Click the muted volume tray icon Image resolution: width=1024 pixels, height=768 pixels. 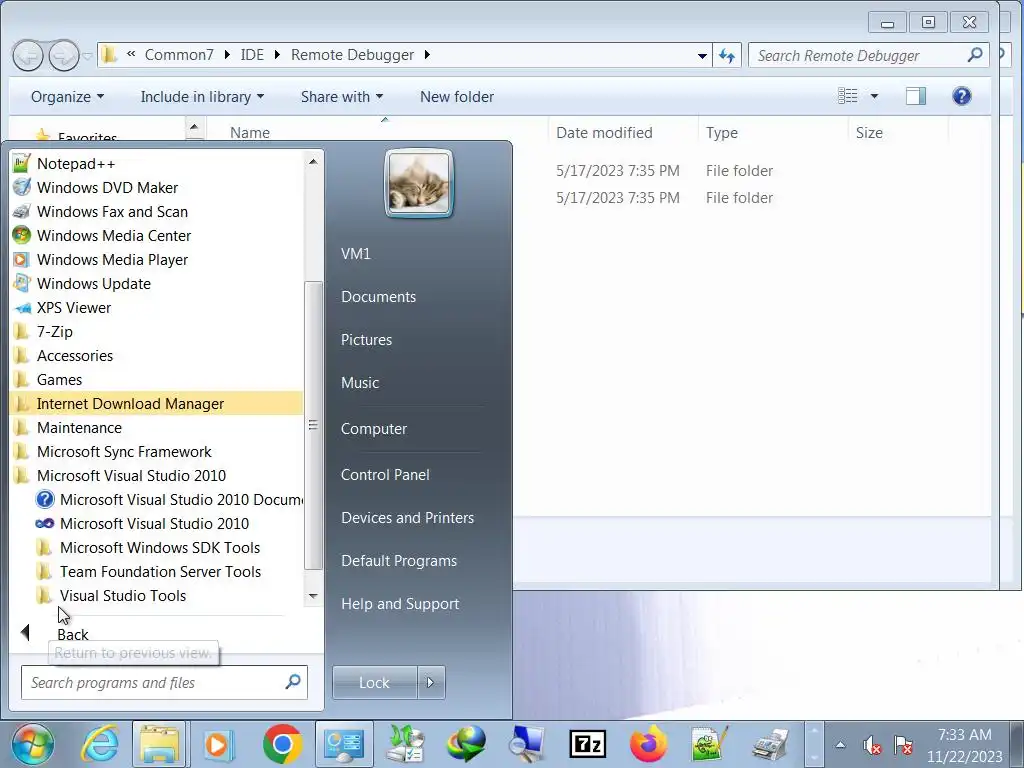click(x=872, y=745)
